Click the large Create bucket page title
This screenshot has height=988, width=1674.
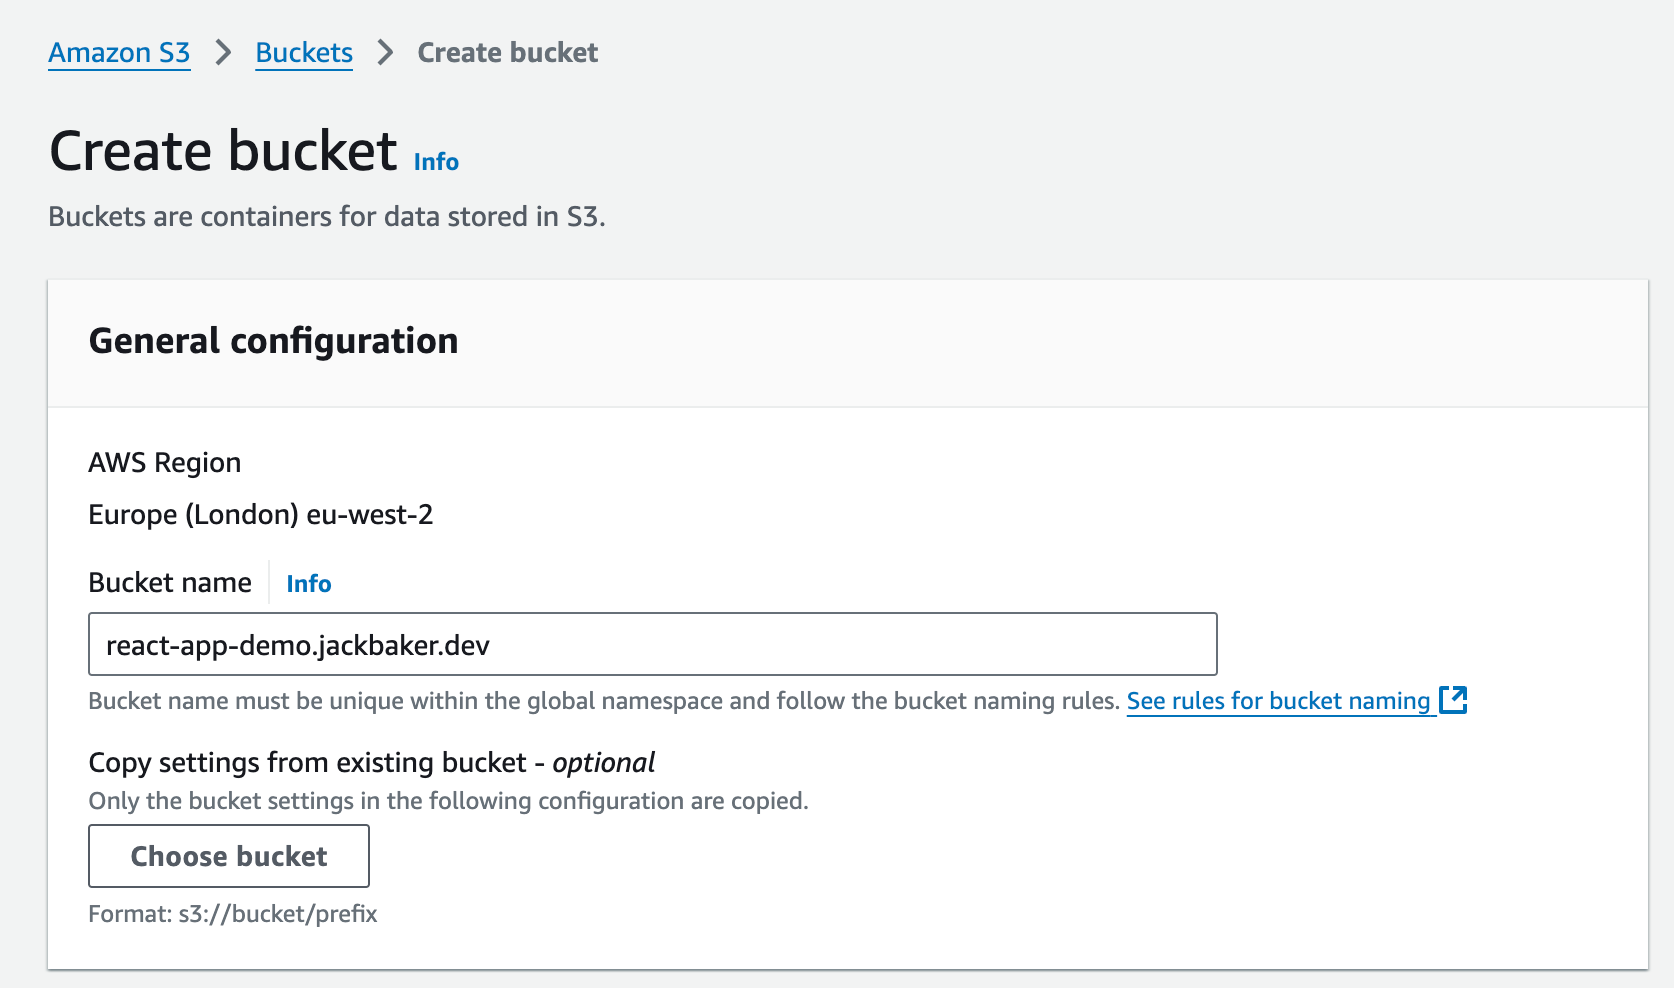click(x=223, y=151)
